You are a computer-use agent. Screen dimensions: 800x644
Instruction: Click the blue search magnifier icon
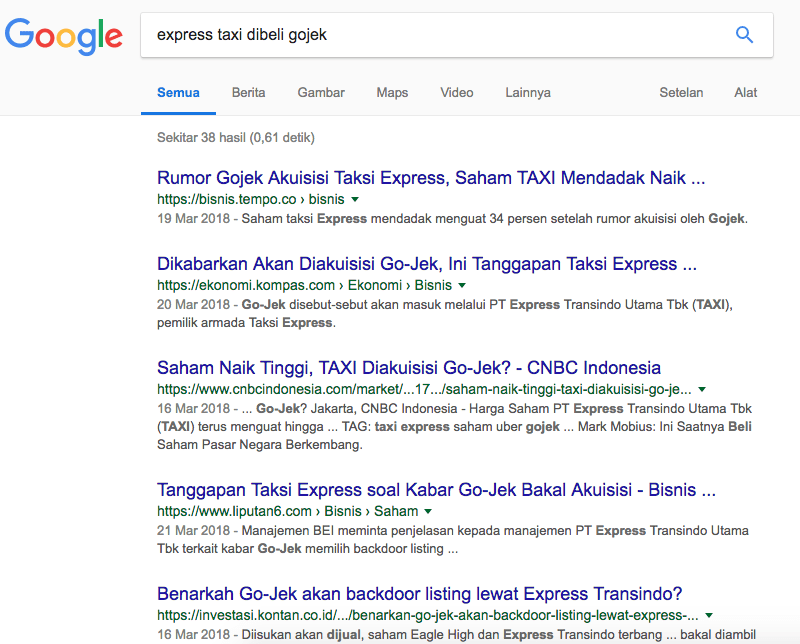pyautogui.click(x=744, y=35)
